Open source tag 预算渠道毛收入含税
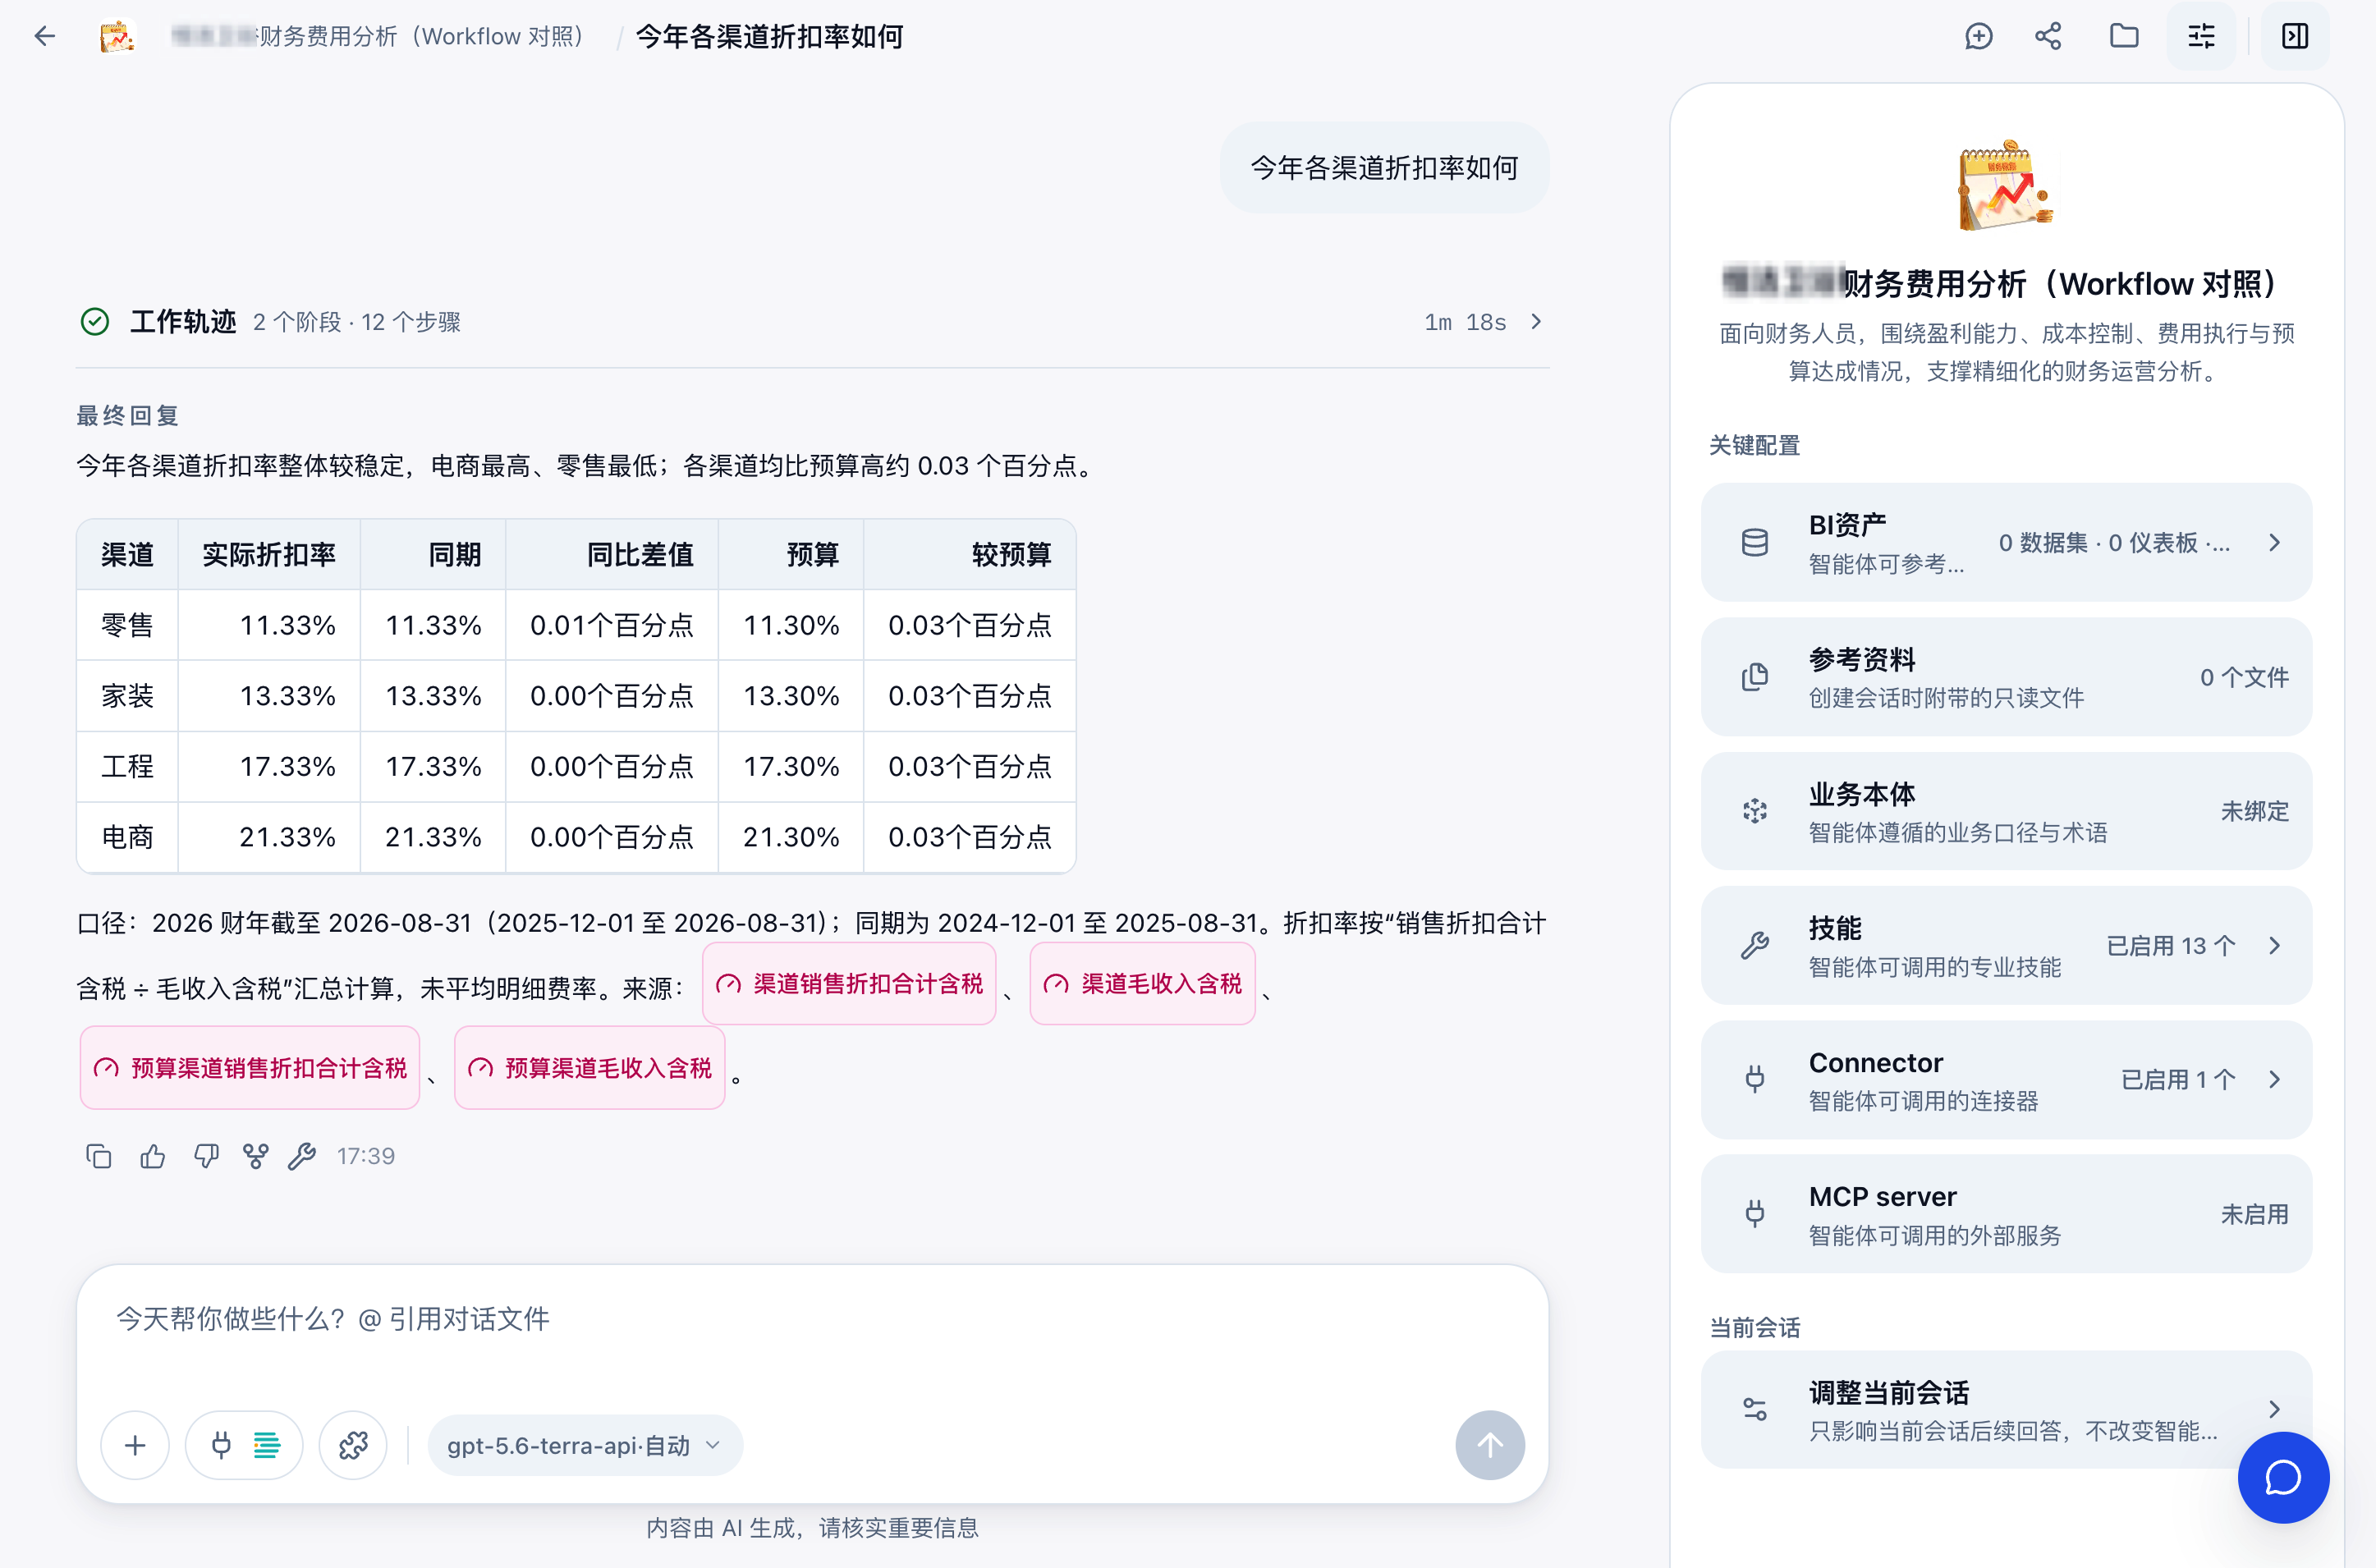The width and height of the screenshot is (2376, 1568). tap(589, 1068)
